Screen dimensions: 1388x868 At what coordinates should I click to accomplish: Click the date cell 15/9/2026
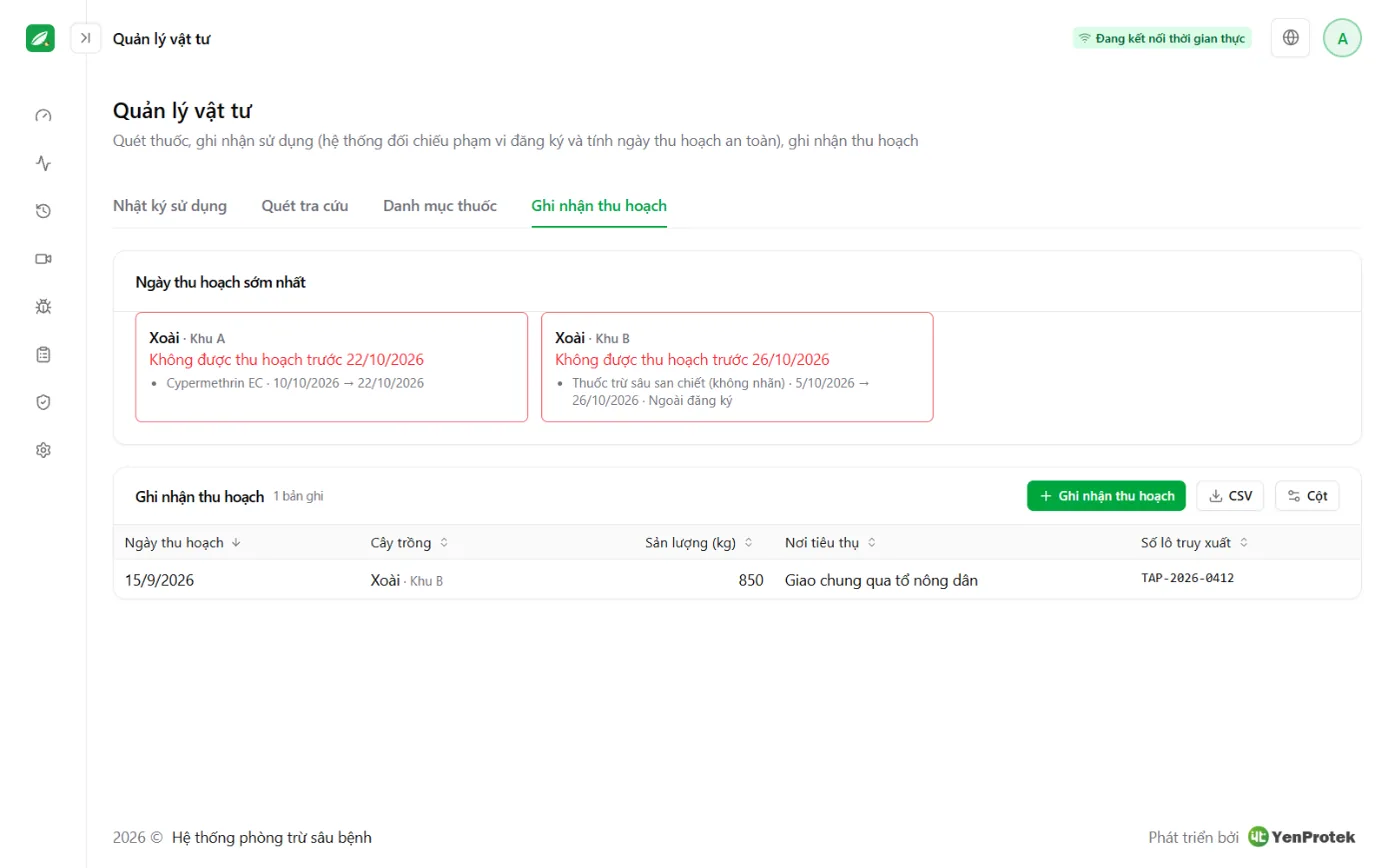(x=159, y=580)
